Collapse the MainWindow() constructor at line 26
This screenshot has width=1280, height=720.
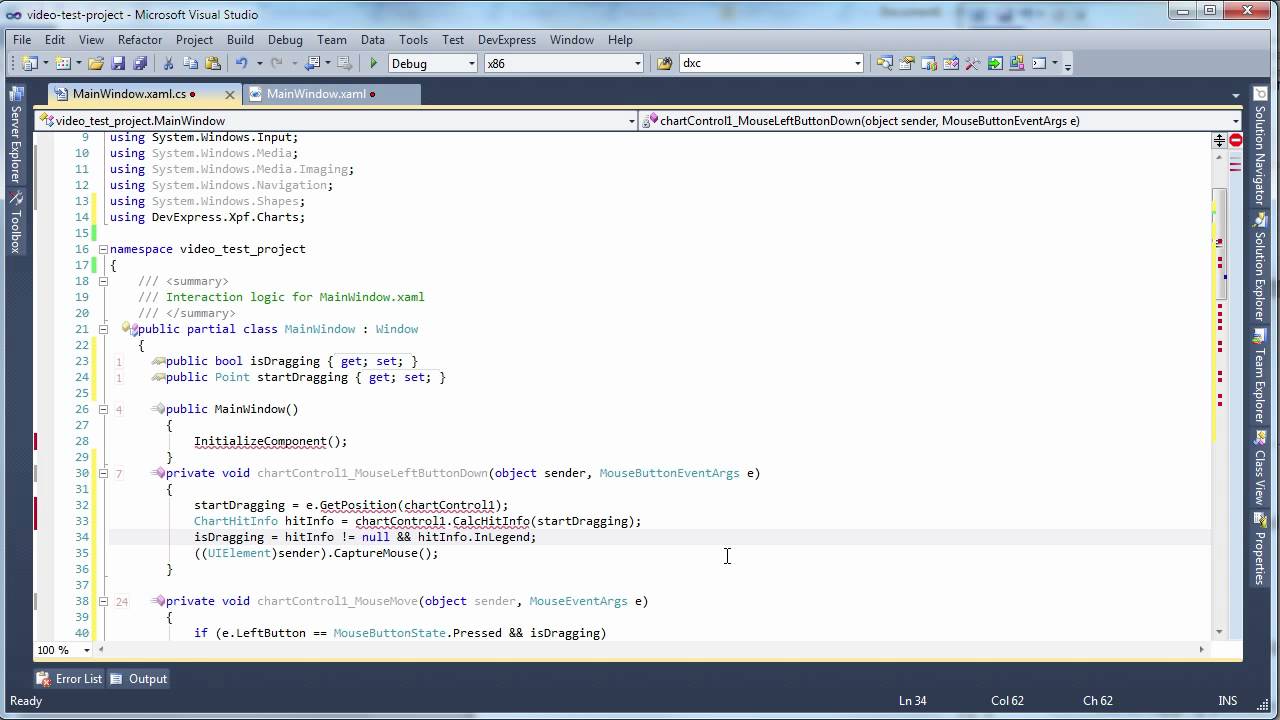pos(102,409)
